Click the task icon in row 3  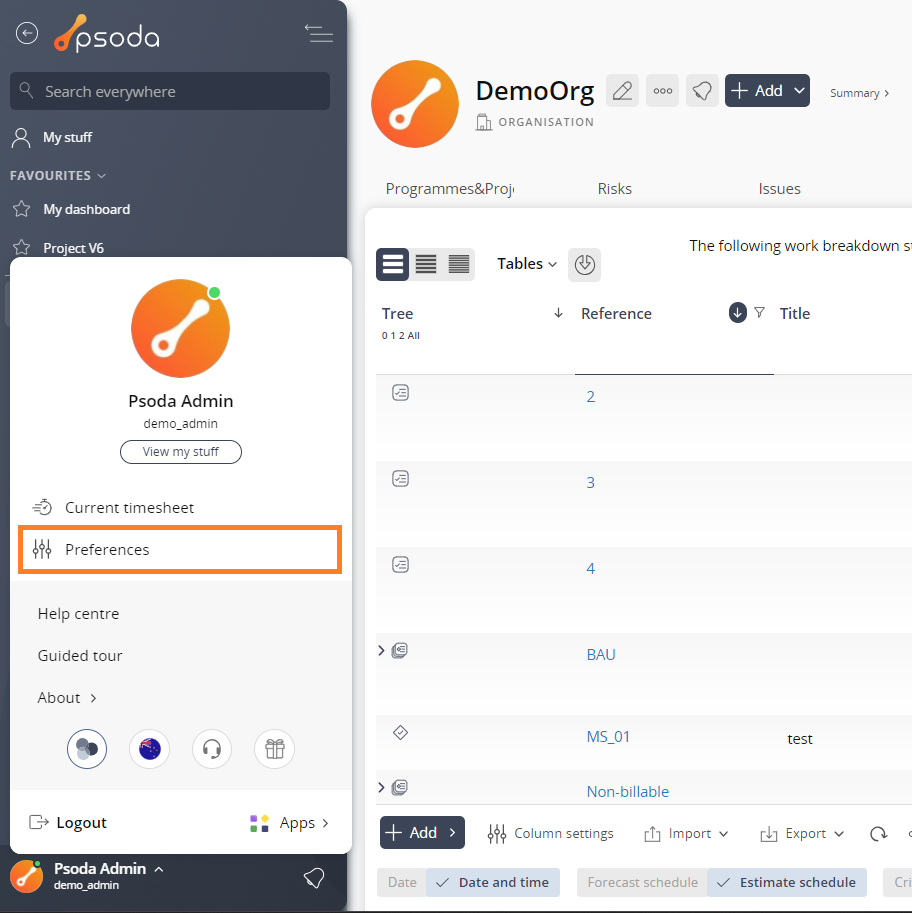tap(401, 479)
